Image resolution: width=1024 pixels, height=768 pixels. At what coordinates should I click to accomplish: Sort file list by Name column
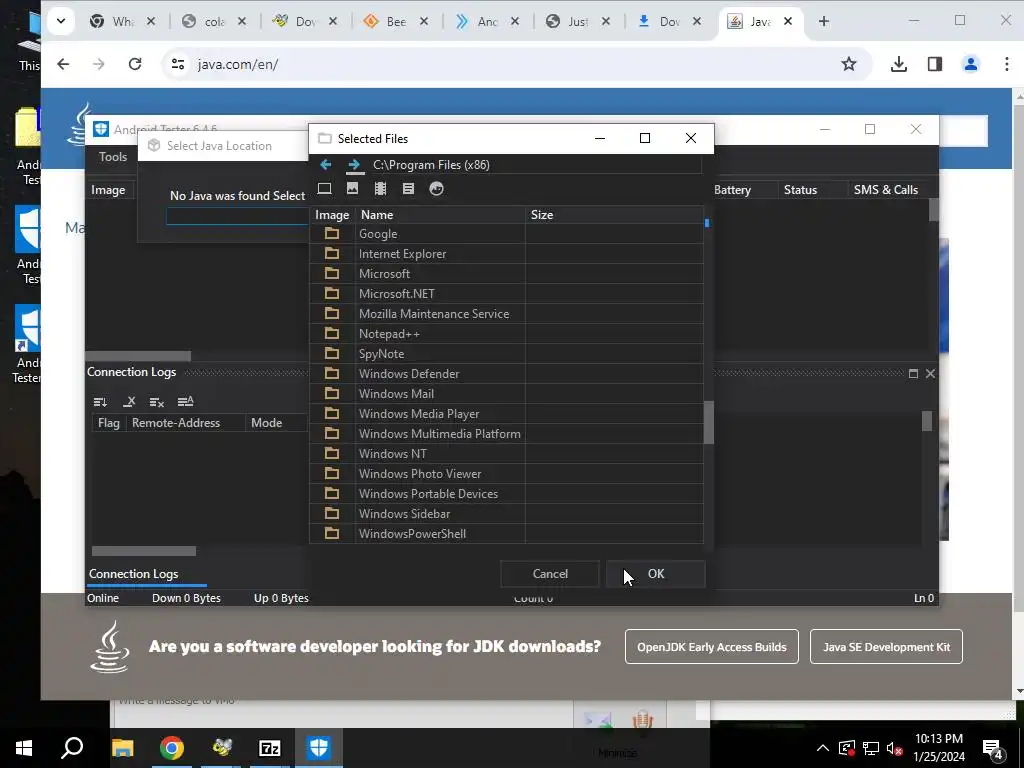point(440,215)
